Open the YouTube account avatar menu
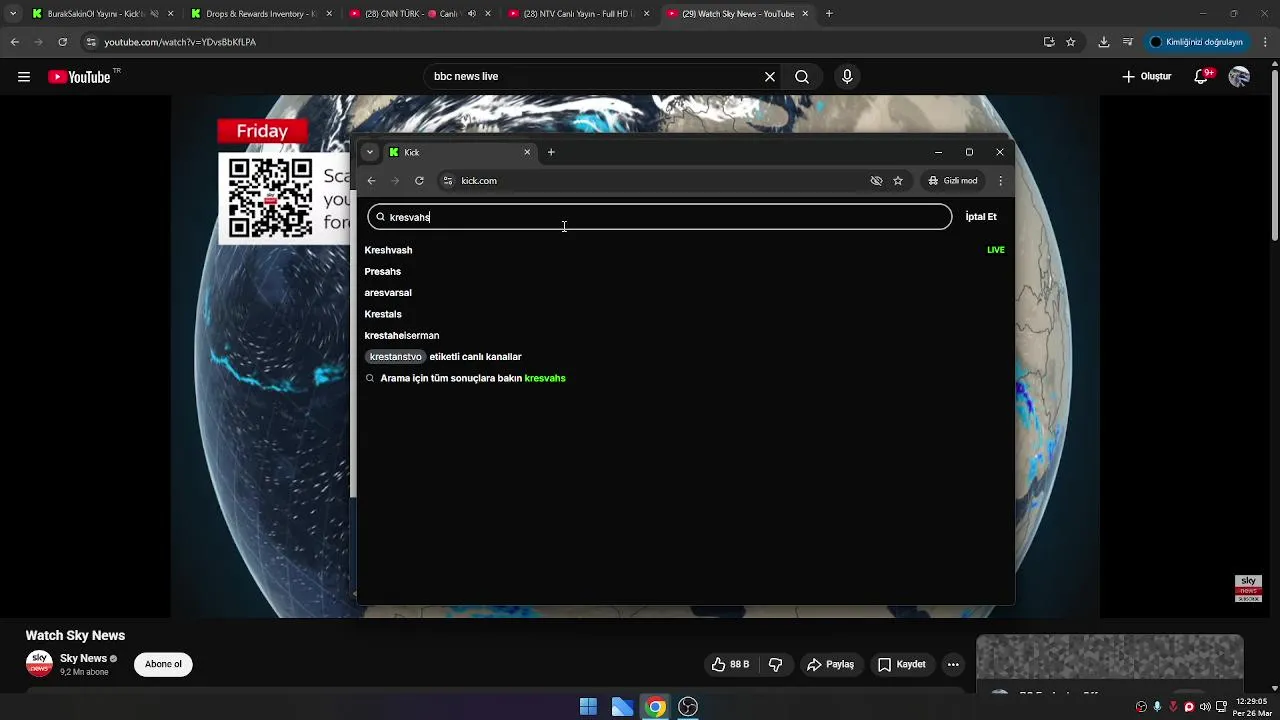Screen dimensions: 1280x720 (1239, 77)
